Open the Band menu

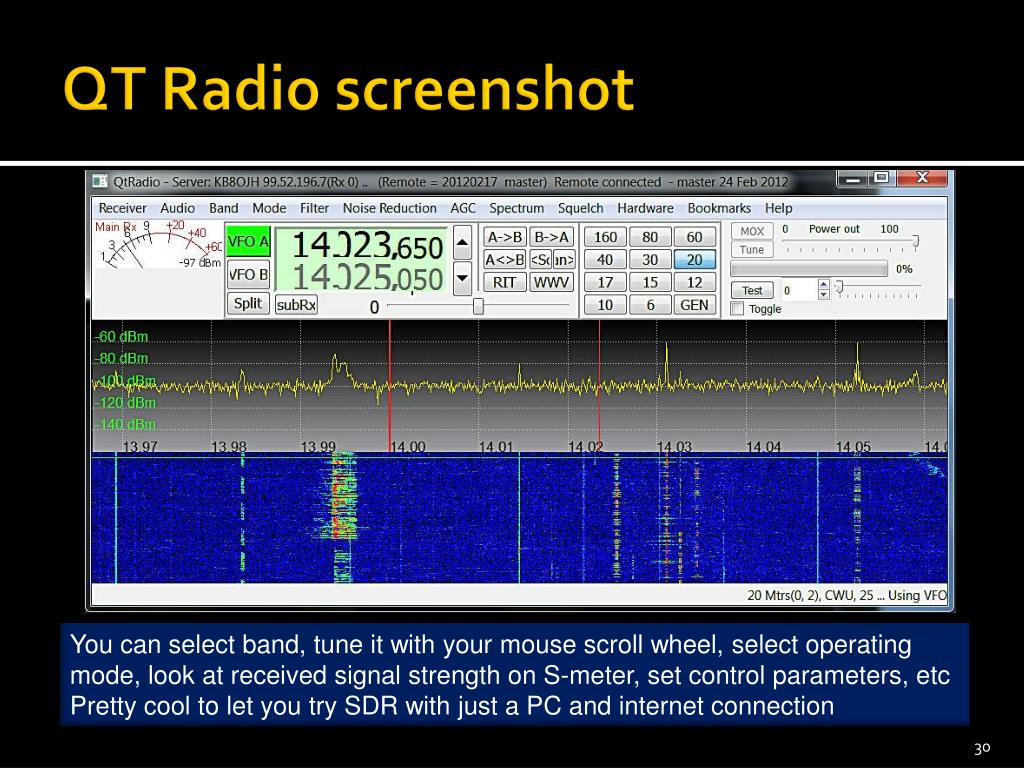223,208
